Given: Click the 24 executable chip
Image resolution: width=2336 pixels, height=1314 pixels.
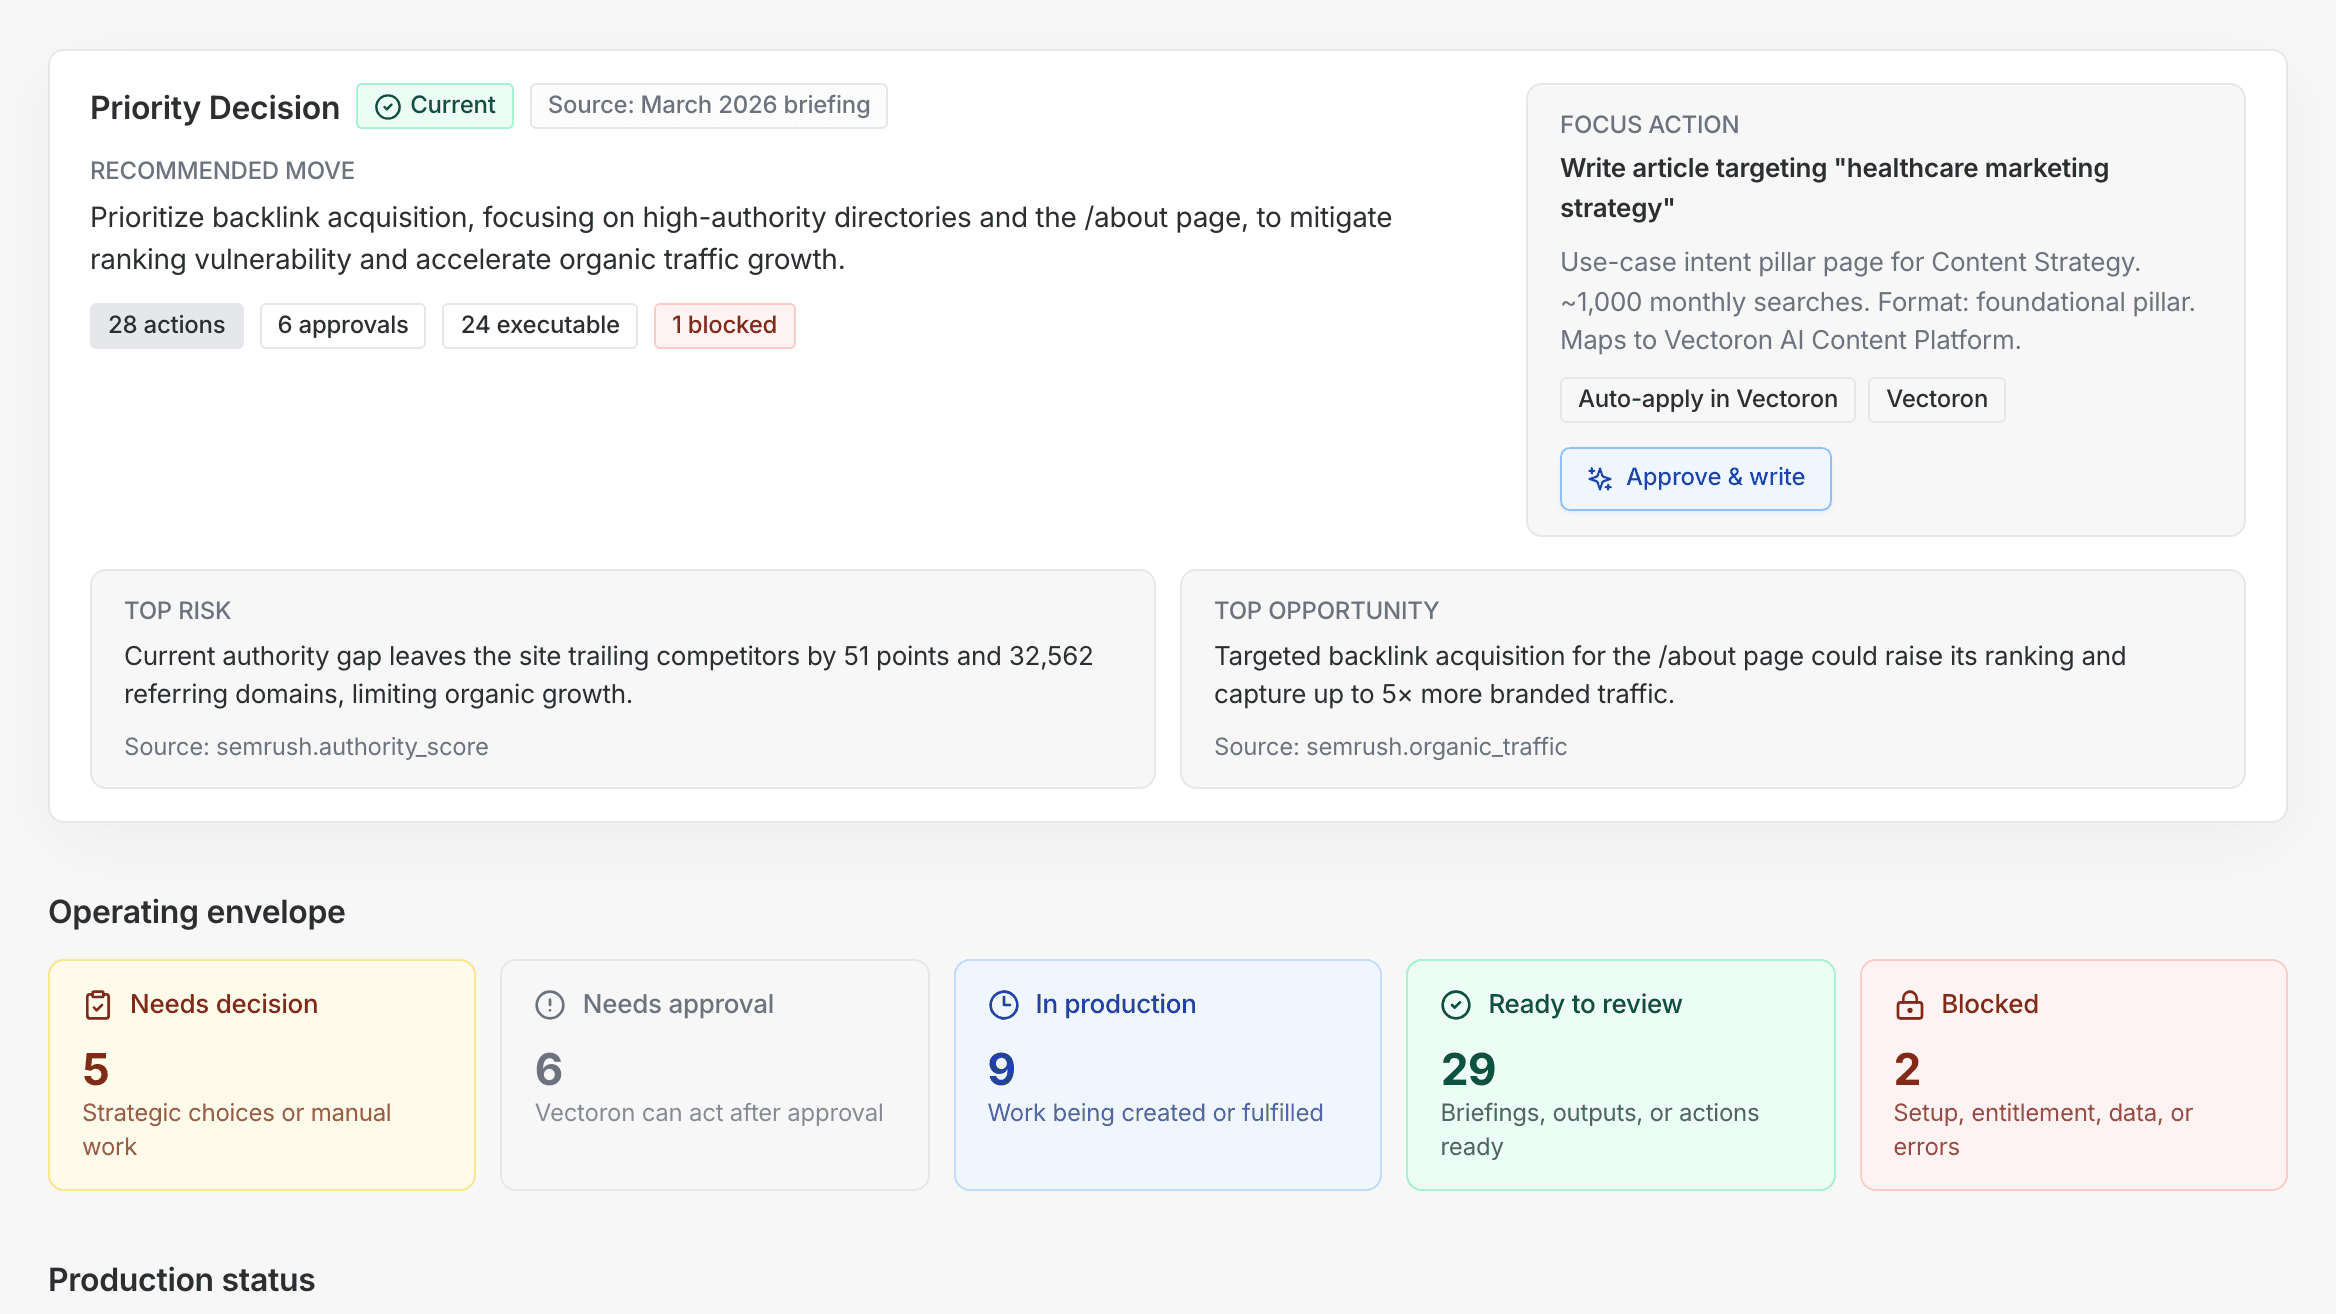Looking at the screenshot, I should click(x=539, y=325).
